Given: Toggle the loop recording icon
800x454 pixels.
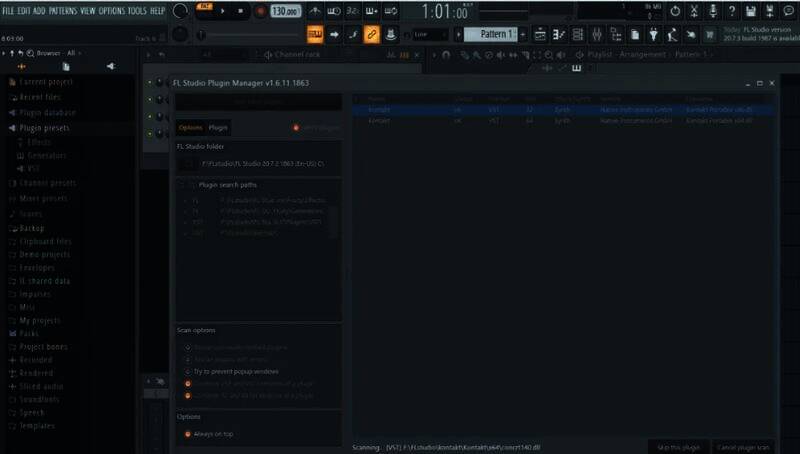Looking at the screenshot, I should pos(391,11).
